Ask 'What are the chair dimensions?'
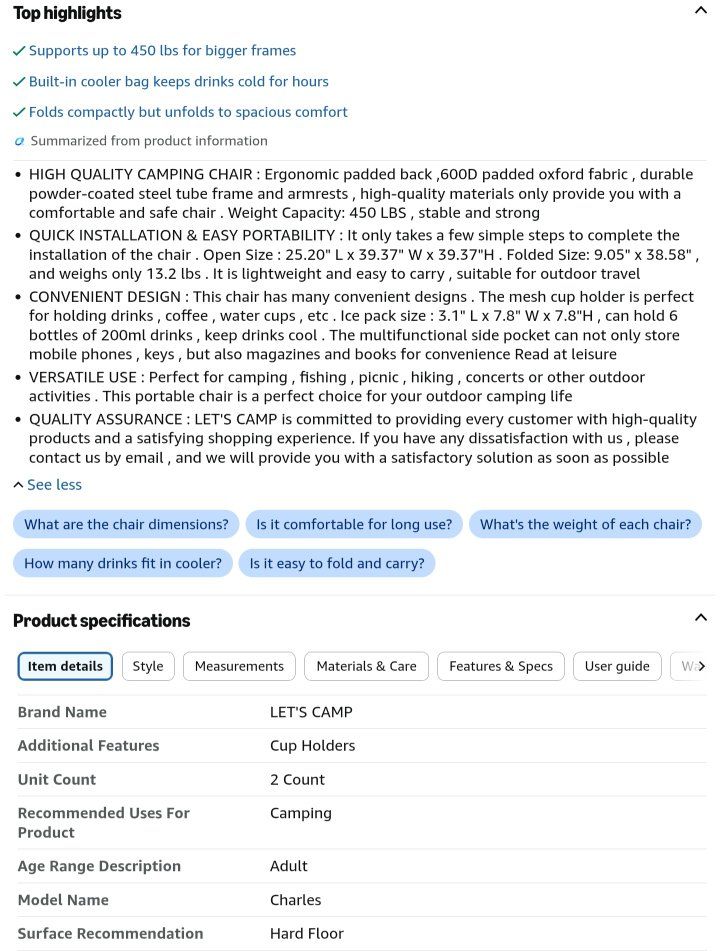 pos(126,524)
